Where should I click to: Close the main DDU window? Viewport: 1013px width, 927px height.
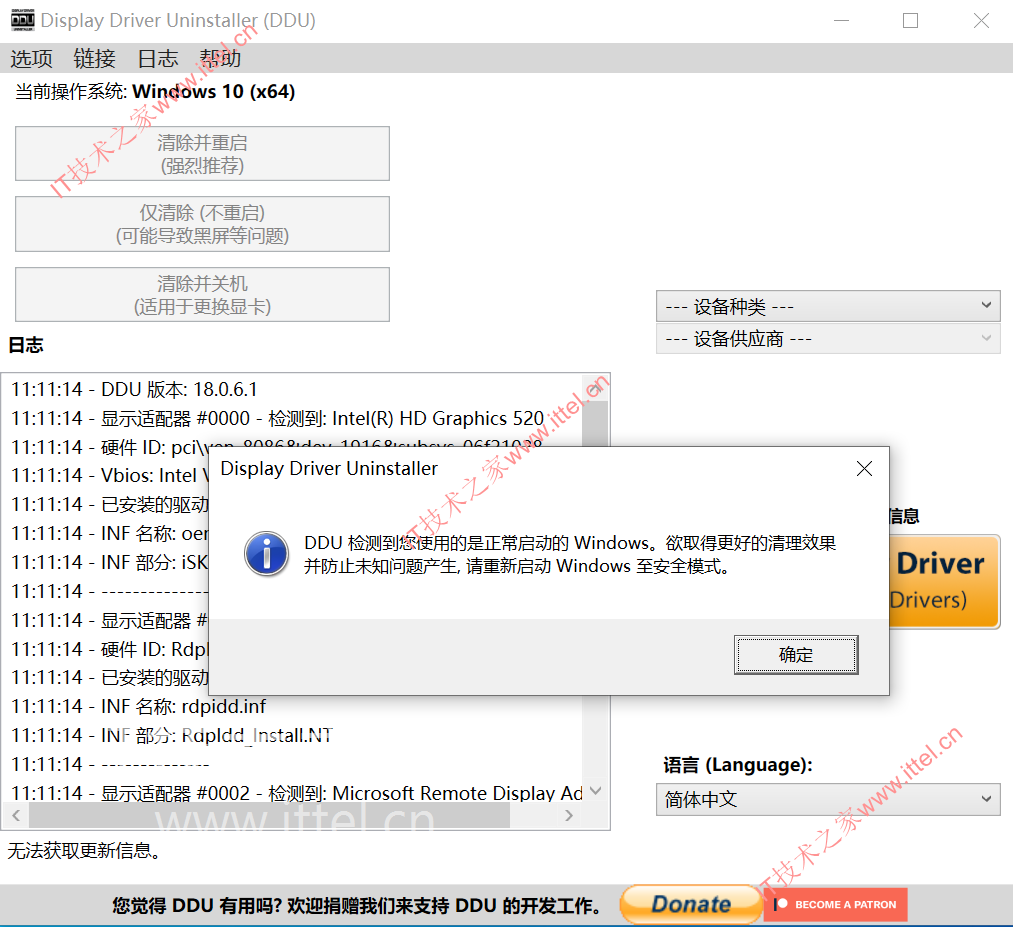pos(981,21)
